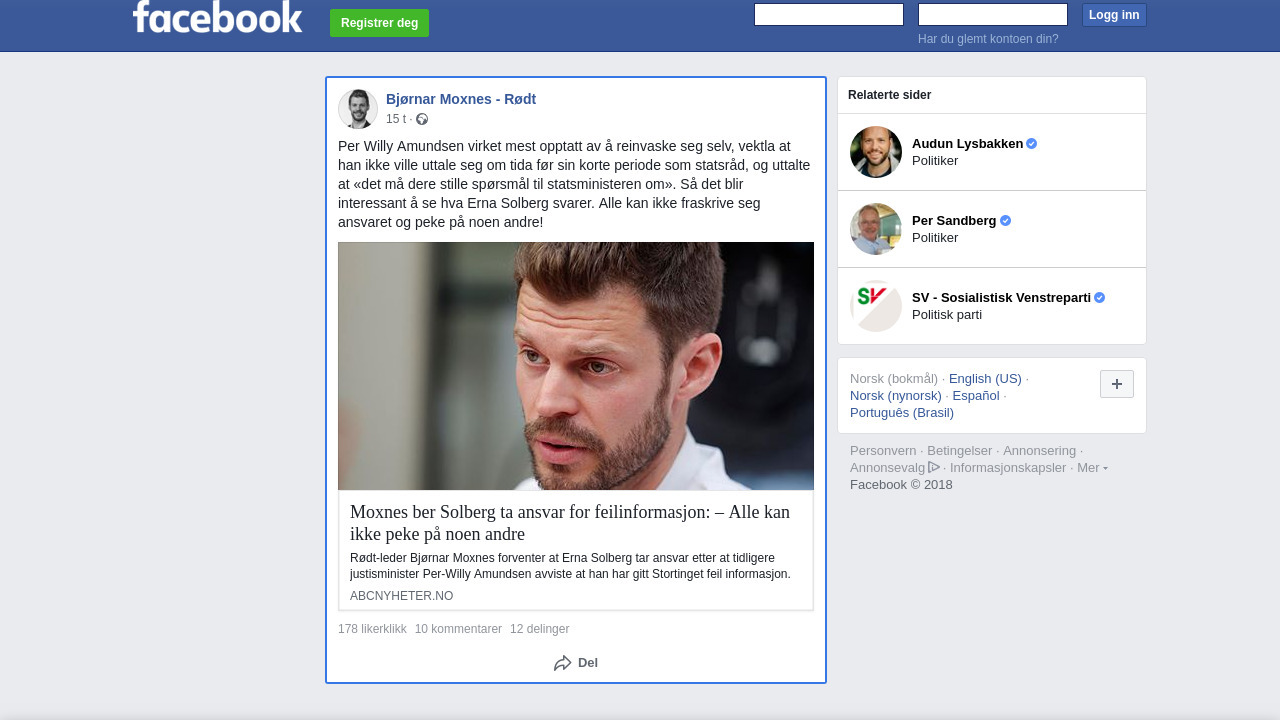
Task: Open the 'Moxnes ber Solberg ta ansvar' headline
Action: coord(570,523)
